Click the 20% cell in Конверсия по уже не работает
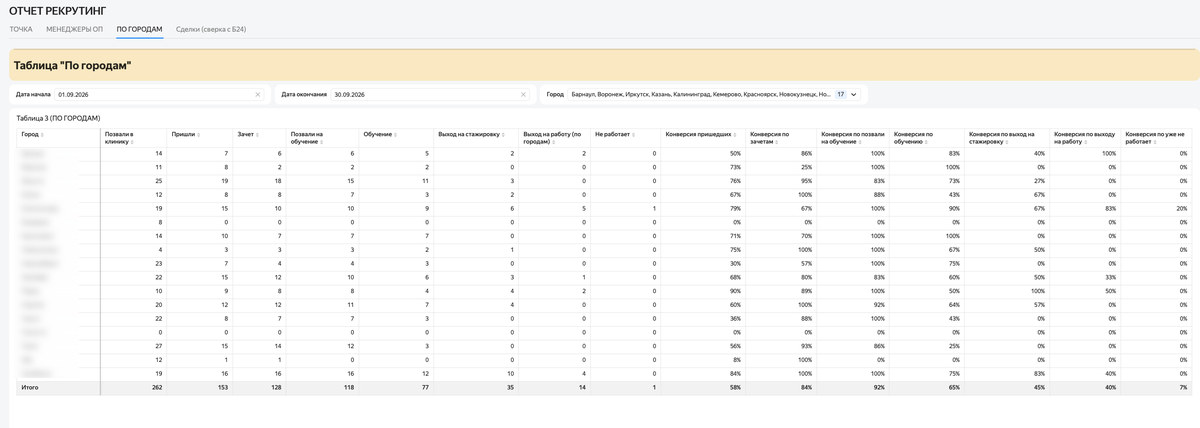1200x428 pixels. [x=1182, y=208]
